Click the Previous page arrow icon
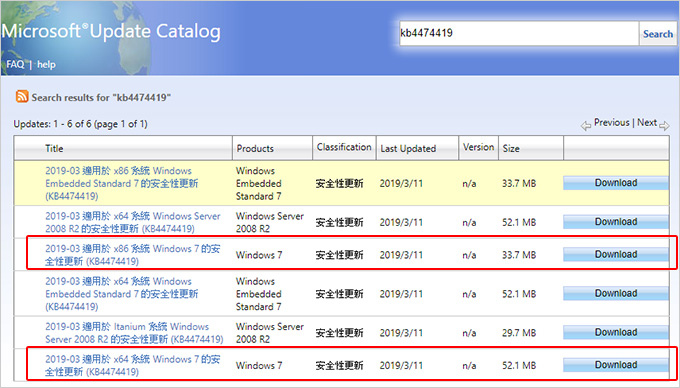 click(x=585, y=126)
